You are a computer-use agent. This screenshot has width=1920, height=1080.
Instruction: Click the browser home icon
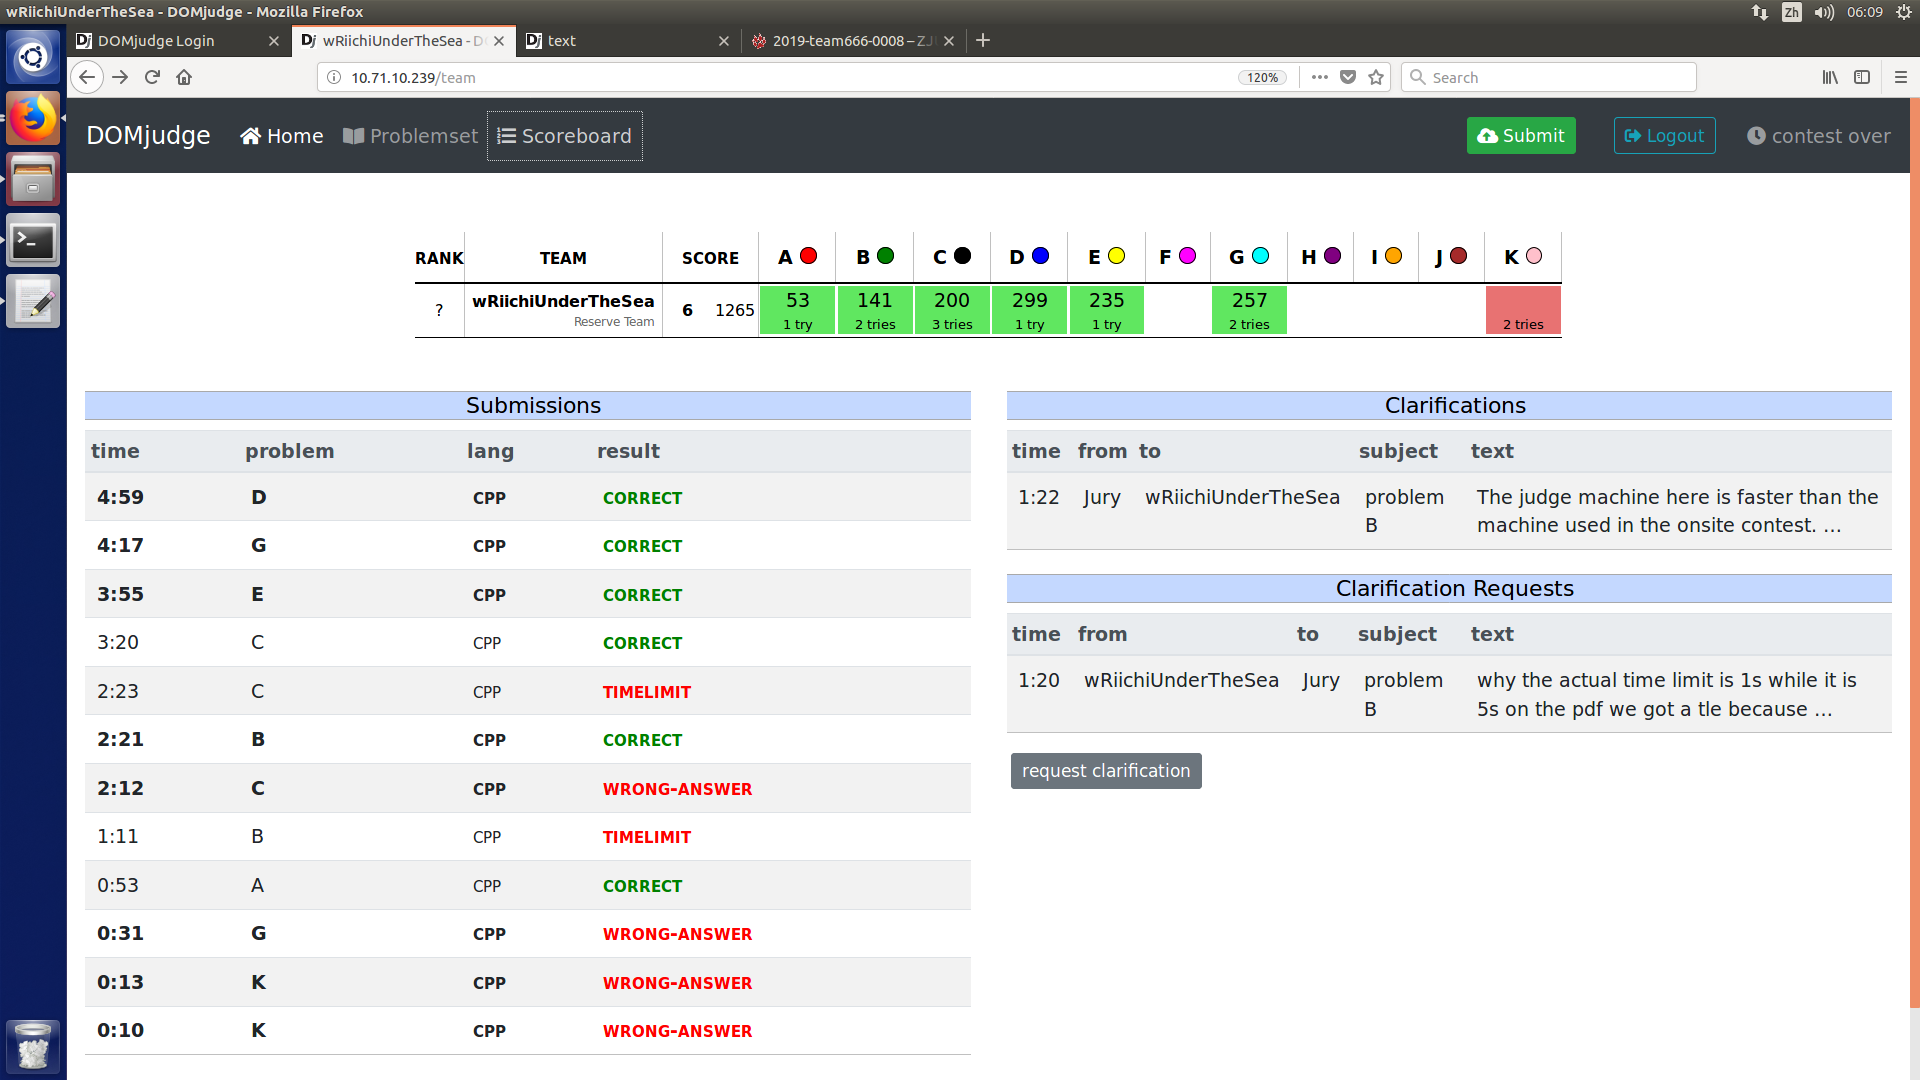[184, 77]
